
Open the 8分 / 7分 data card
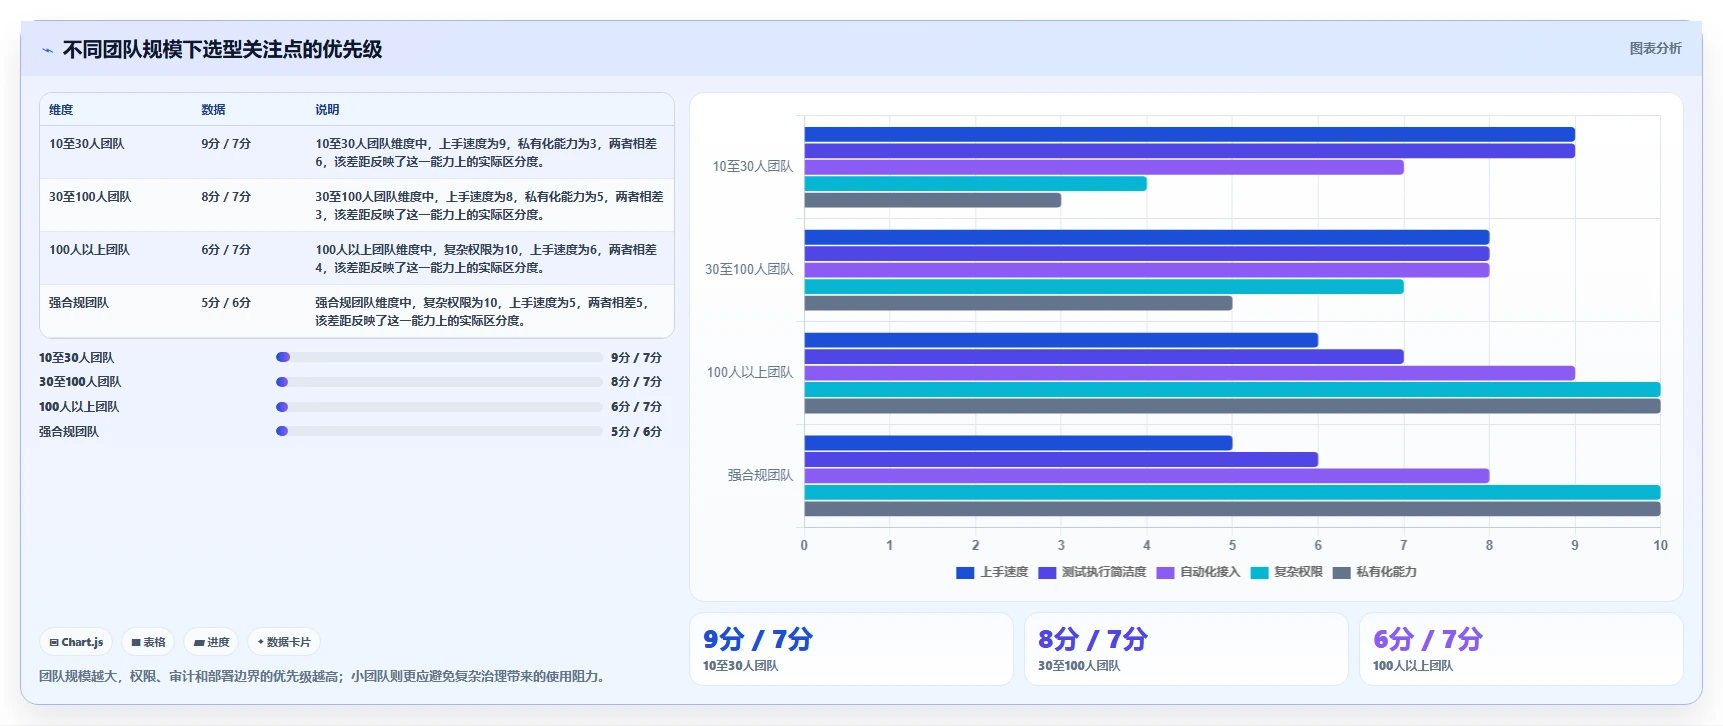[1186, 649]
